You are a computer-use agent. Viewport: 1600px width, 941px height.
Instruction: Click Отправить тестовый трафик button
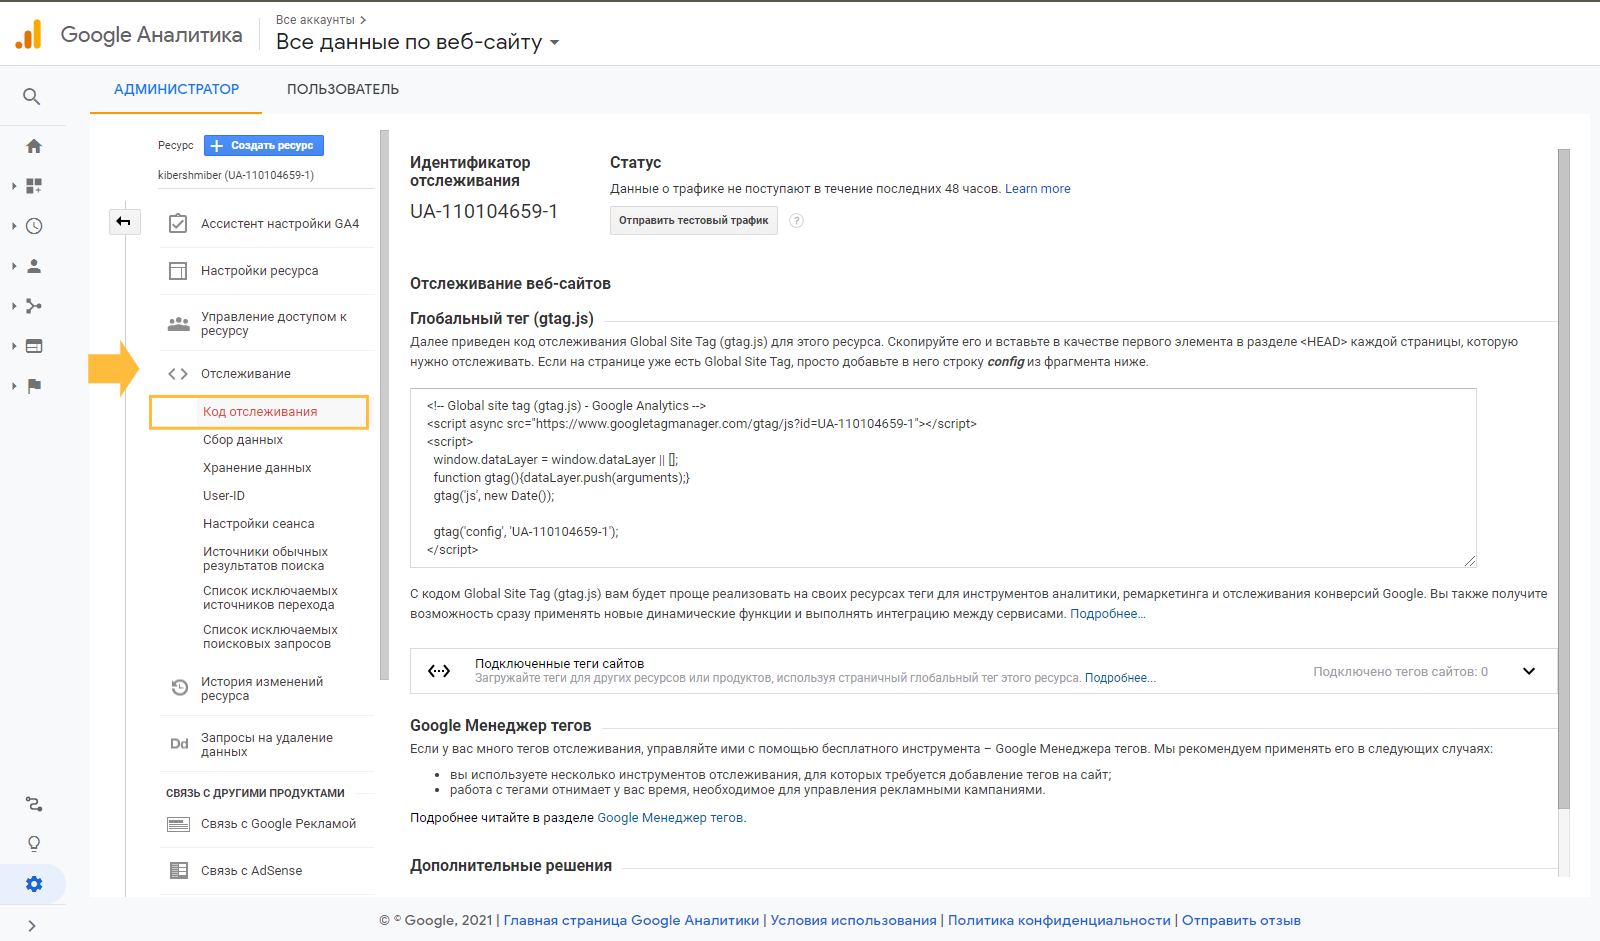tap(694, 221)
